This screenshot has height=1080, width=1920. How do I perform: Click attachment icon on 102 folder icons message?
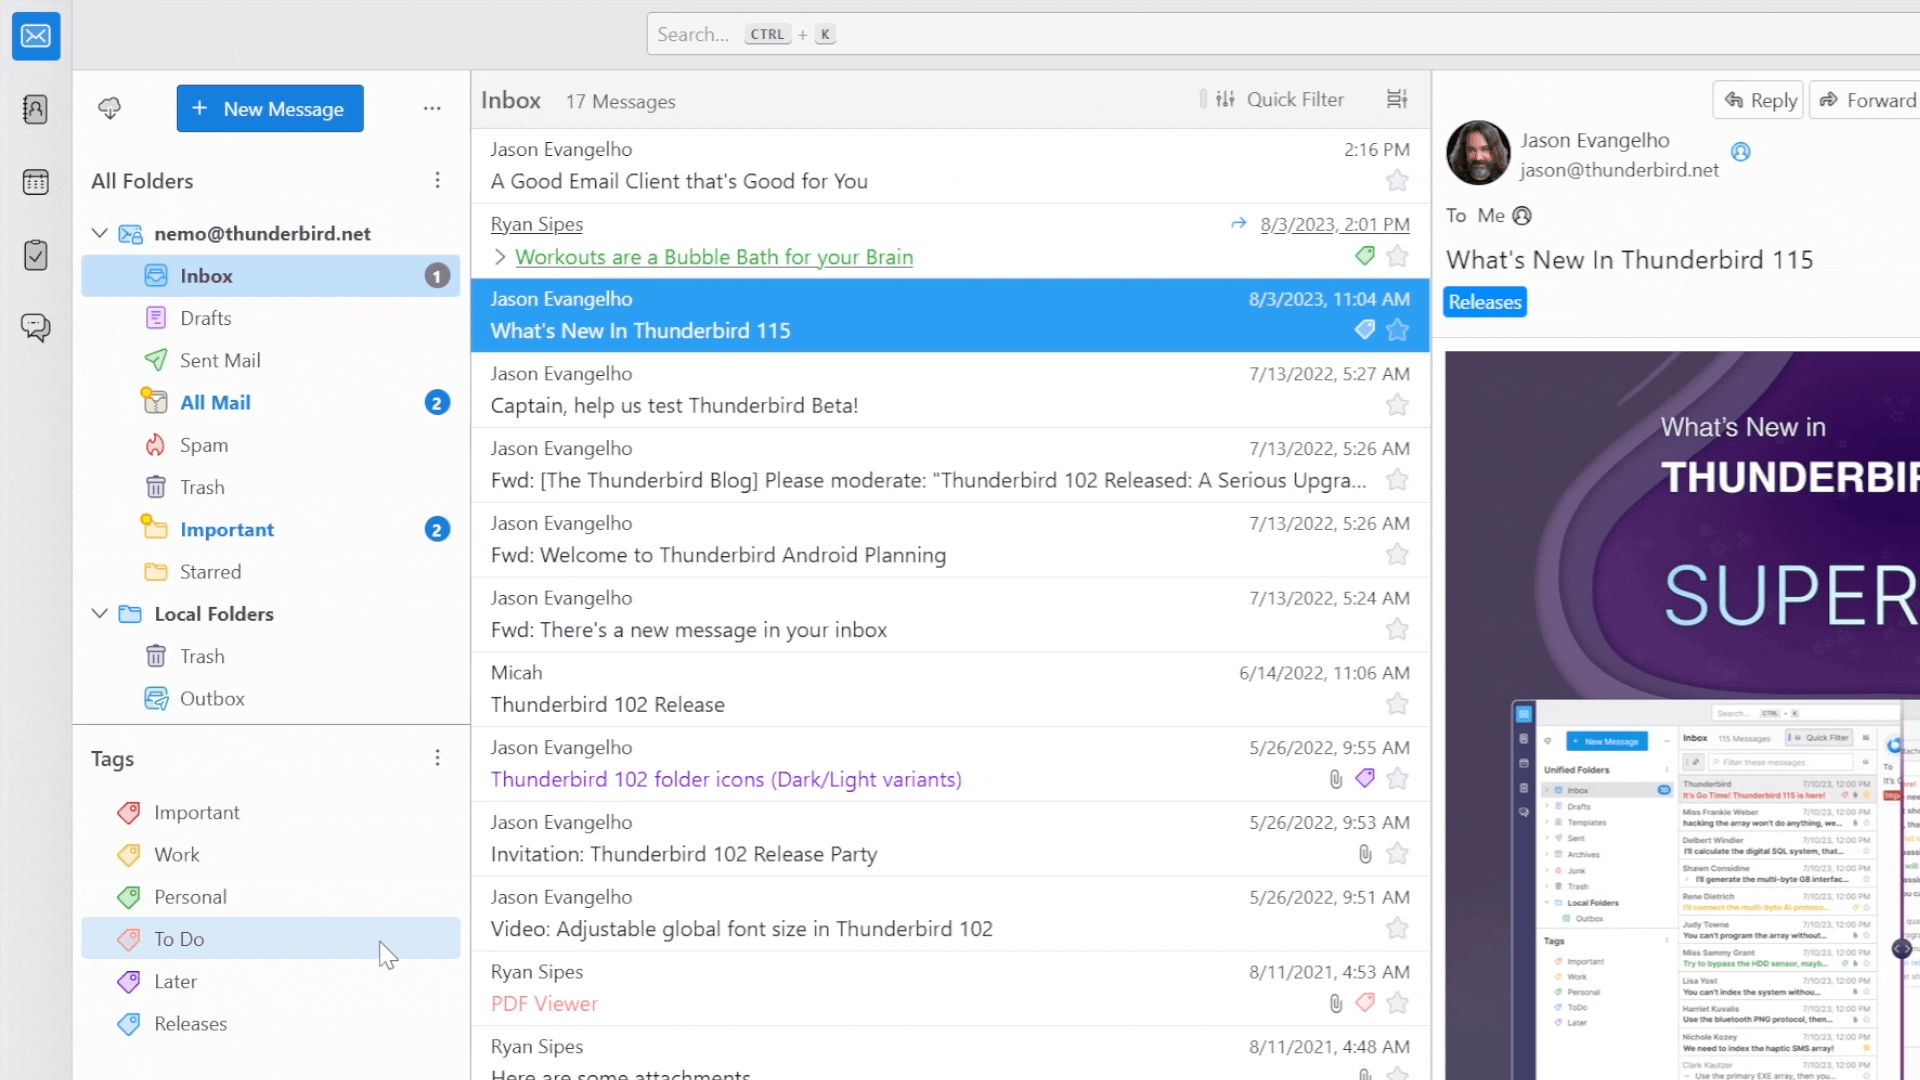click(1336, 779)
